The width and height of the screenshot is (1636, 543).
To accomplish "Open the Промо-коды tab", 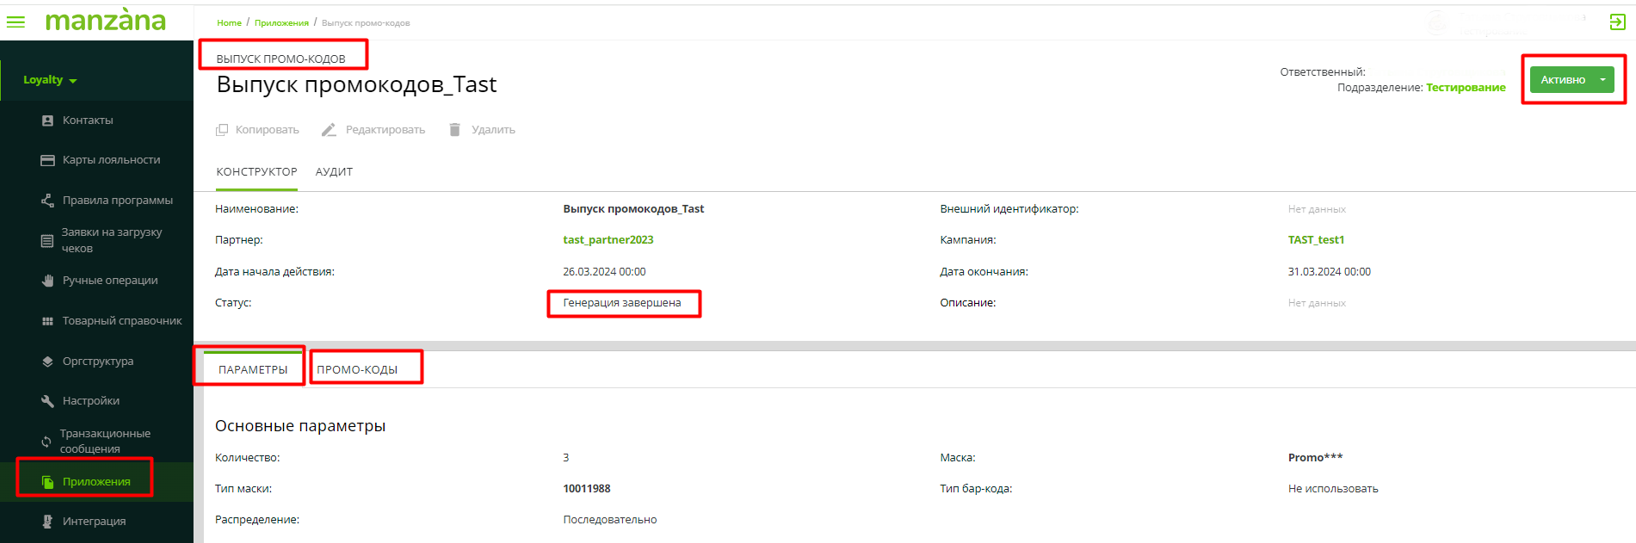I will point(357,370).
